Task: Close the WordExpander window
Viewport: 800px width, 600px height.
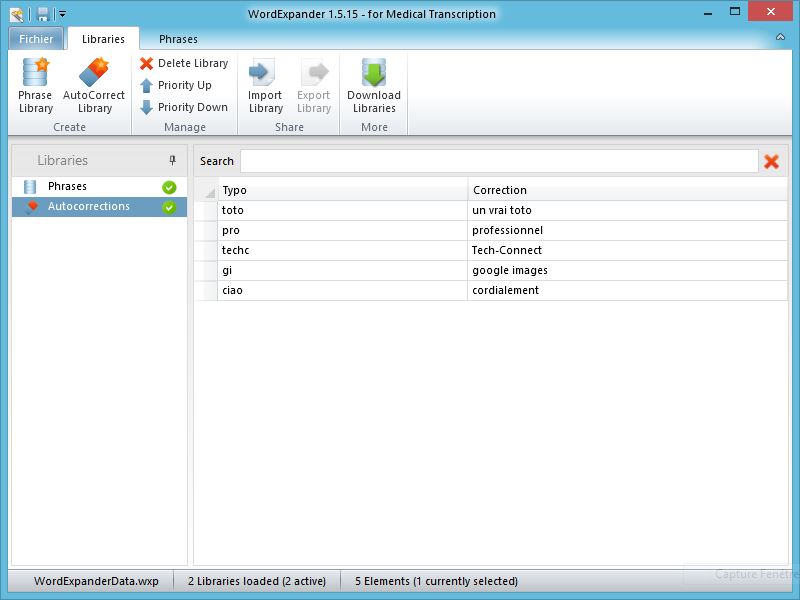Action: (x=770, y=11)
